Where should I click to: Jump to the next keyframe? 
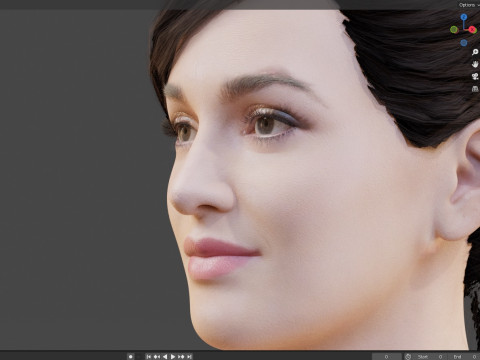[x=181, y=357]
